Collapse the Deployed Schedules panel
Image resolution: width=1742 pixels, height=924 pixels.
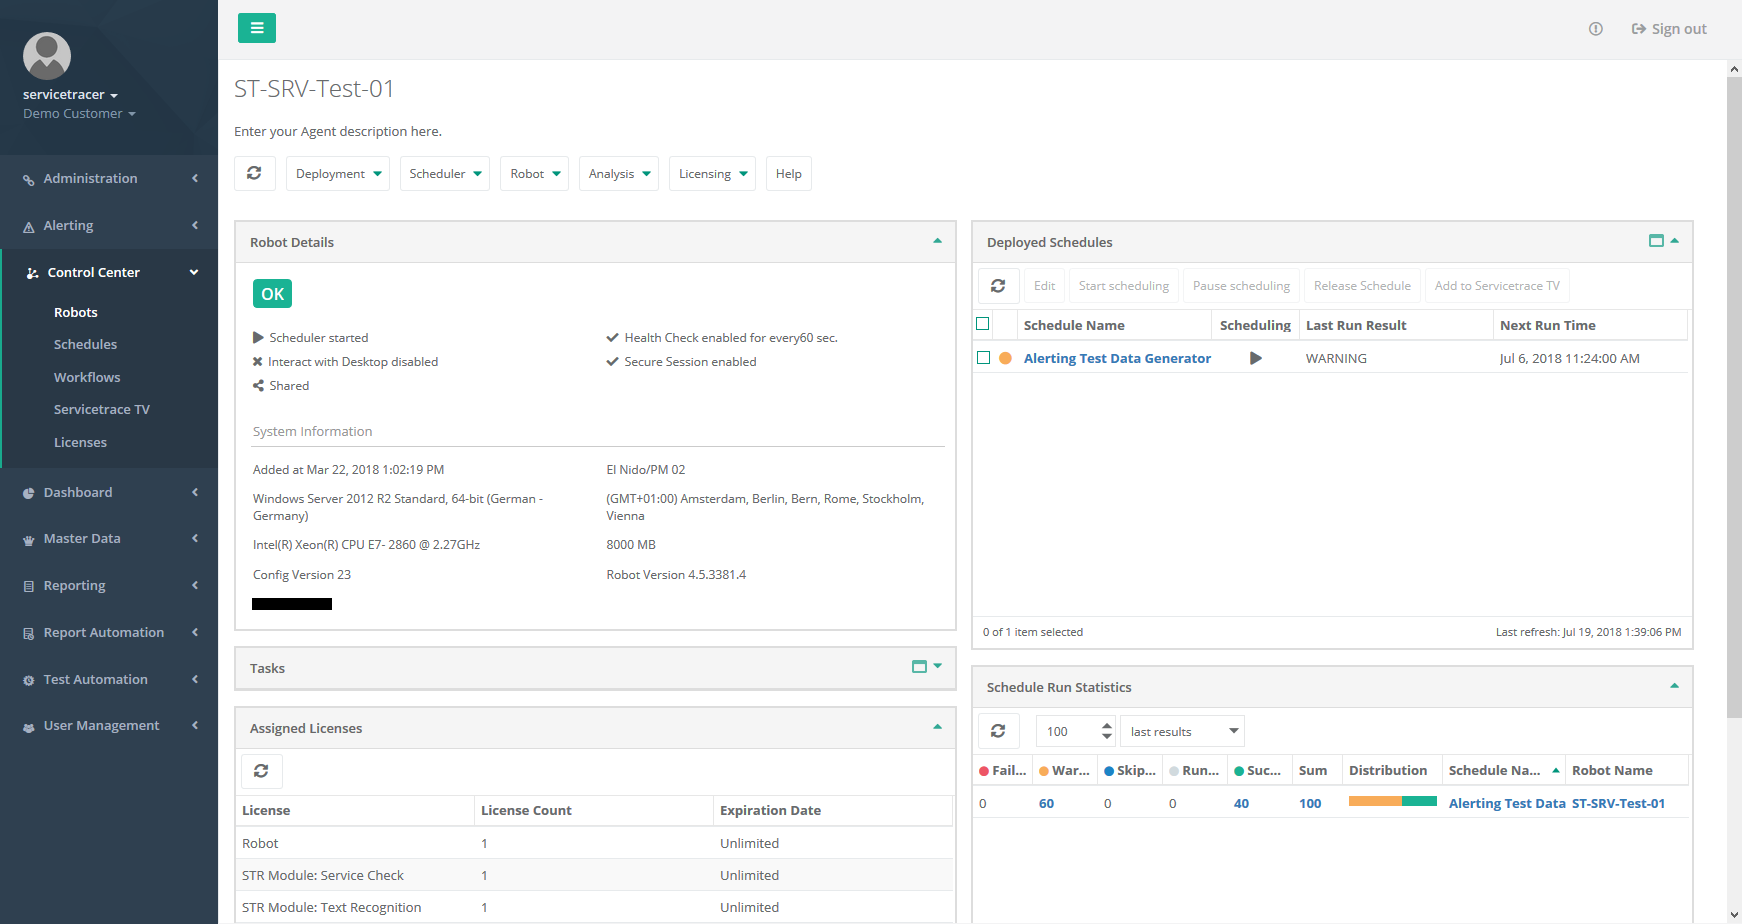point(1674,241)
